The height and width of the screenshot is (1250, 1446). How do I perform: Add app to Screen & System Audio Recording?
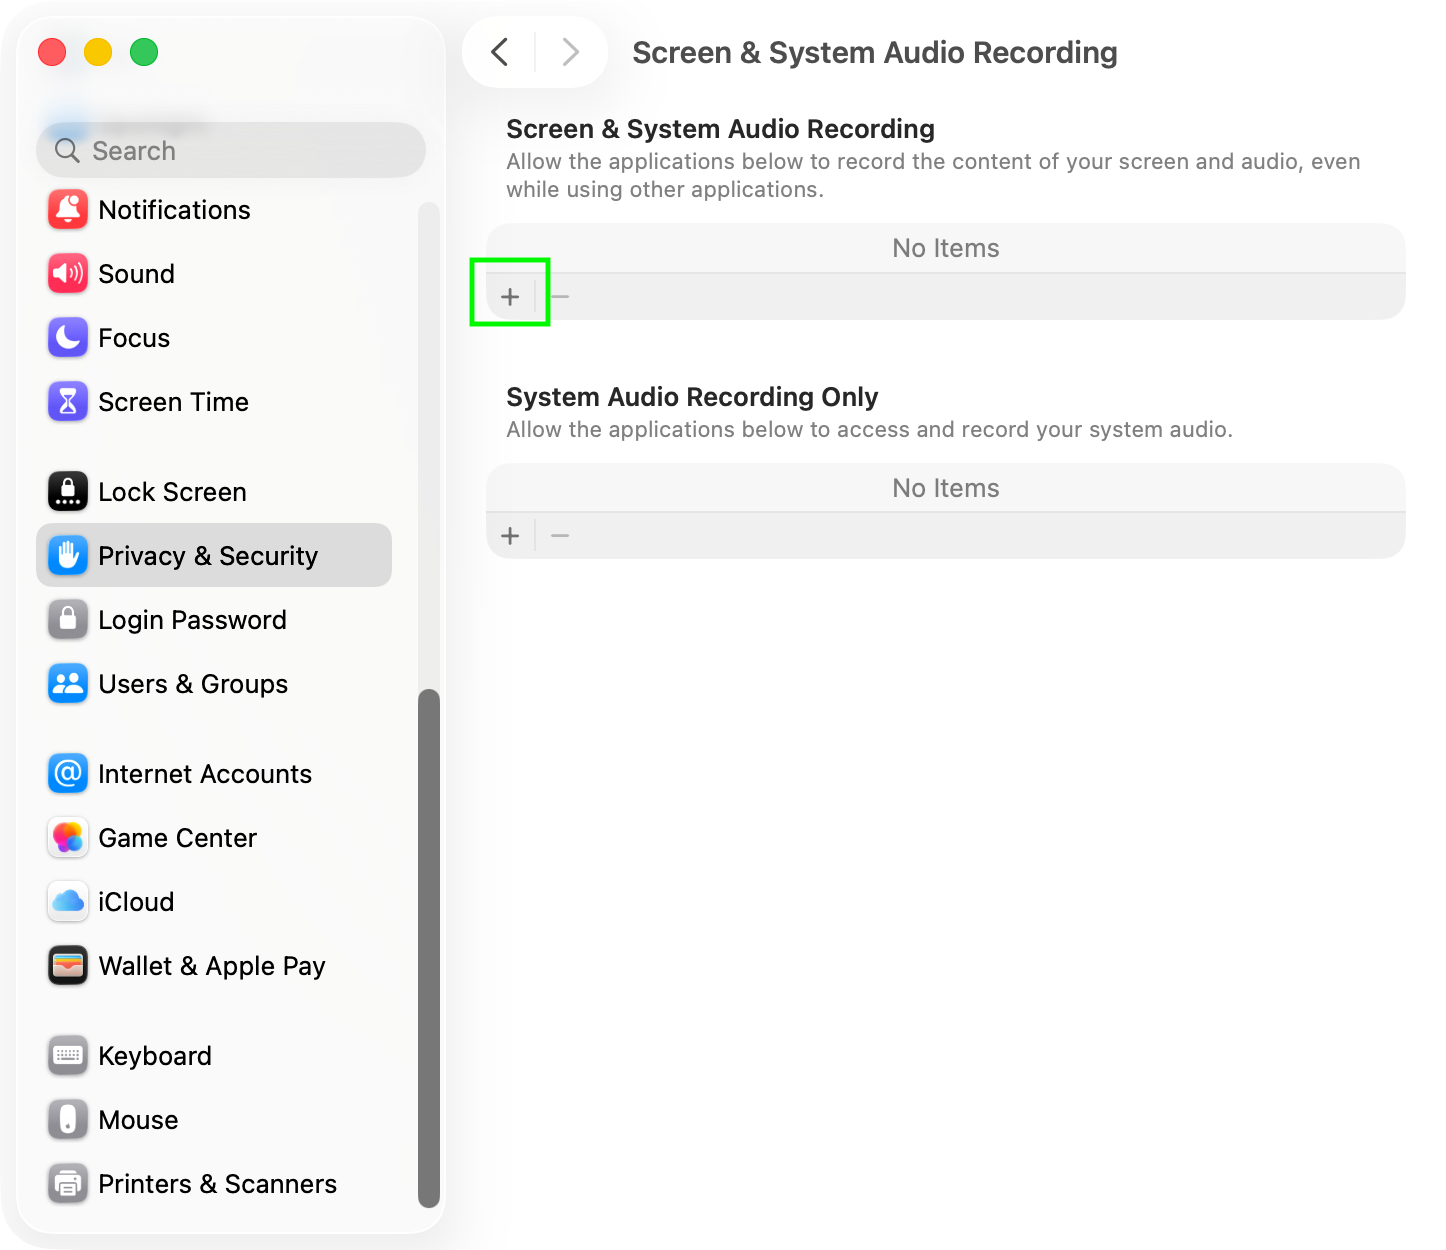click(x=510, y=297)
